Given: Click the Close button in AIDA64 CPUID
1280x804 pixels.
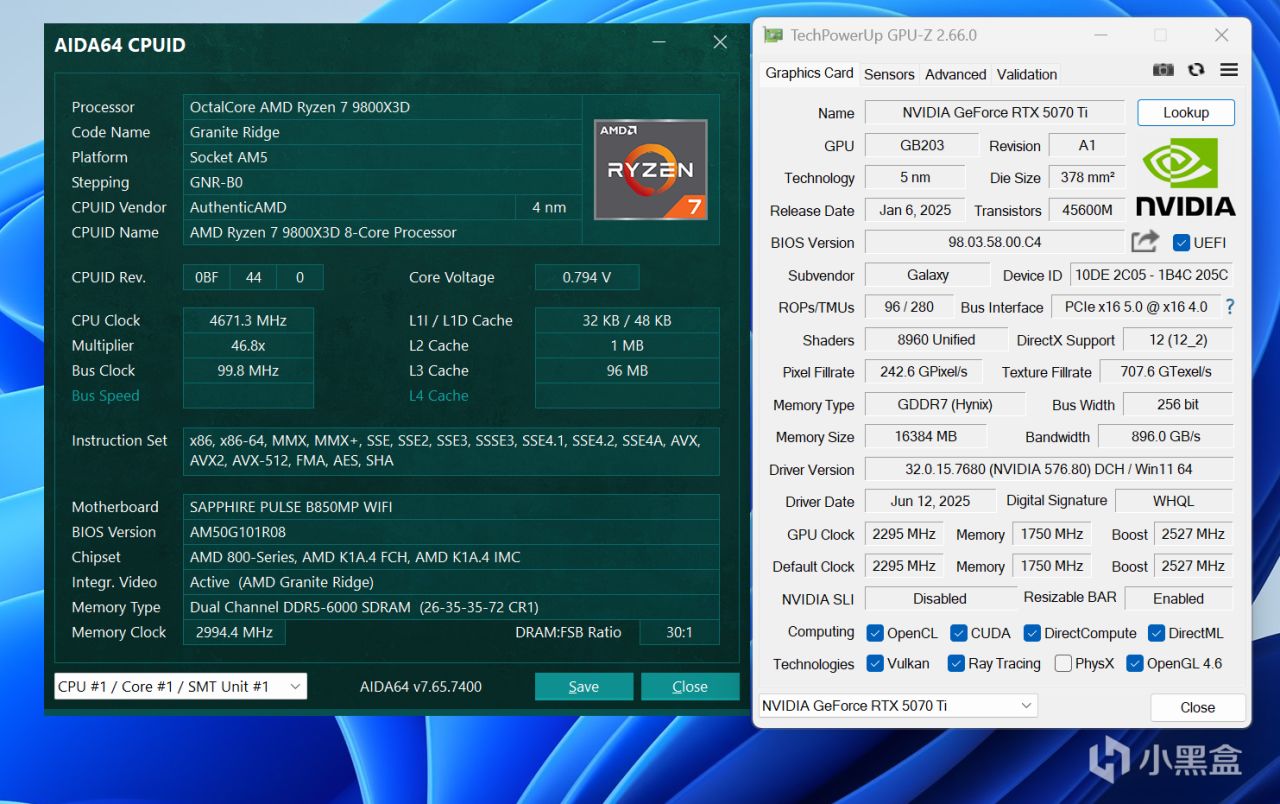Looking at the screenshot, I should pos(690,686).
